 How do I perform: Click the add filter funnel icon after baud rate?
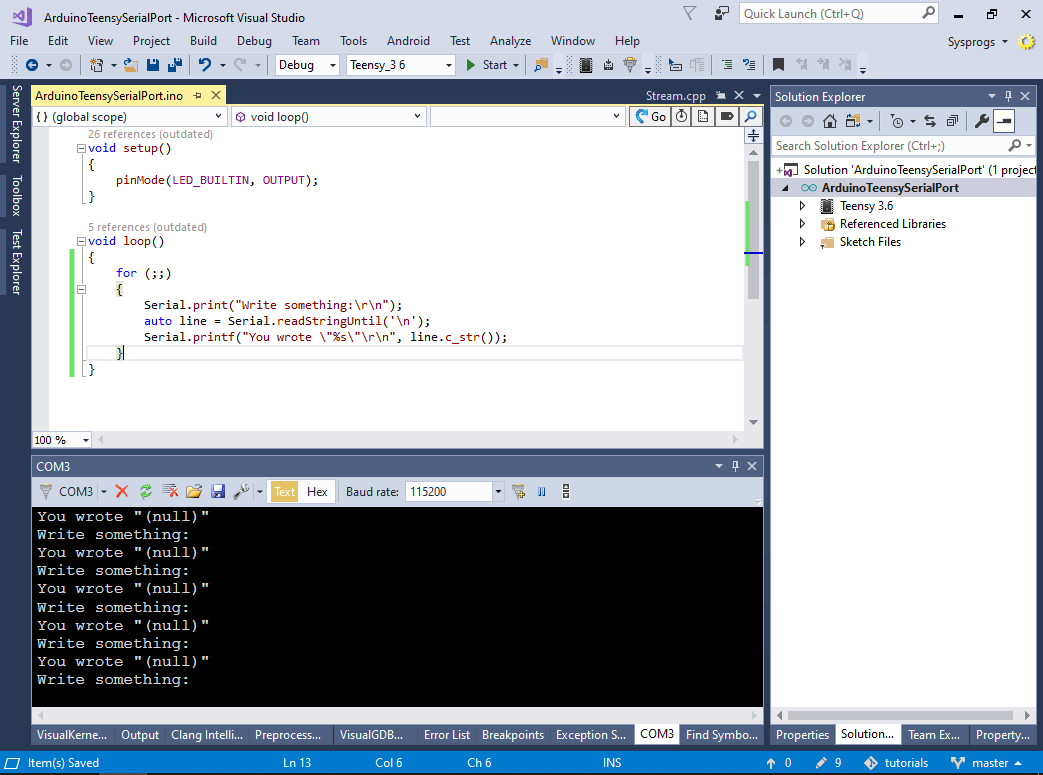point(518,492)
